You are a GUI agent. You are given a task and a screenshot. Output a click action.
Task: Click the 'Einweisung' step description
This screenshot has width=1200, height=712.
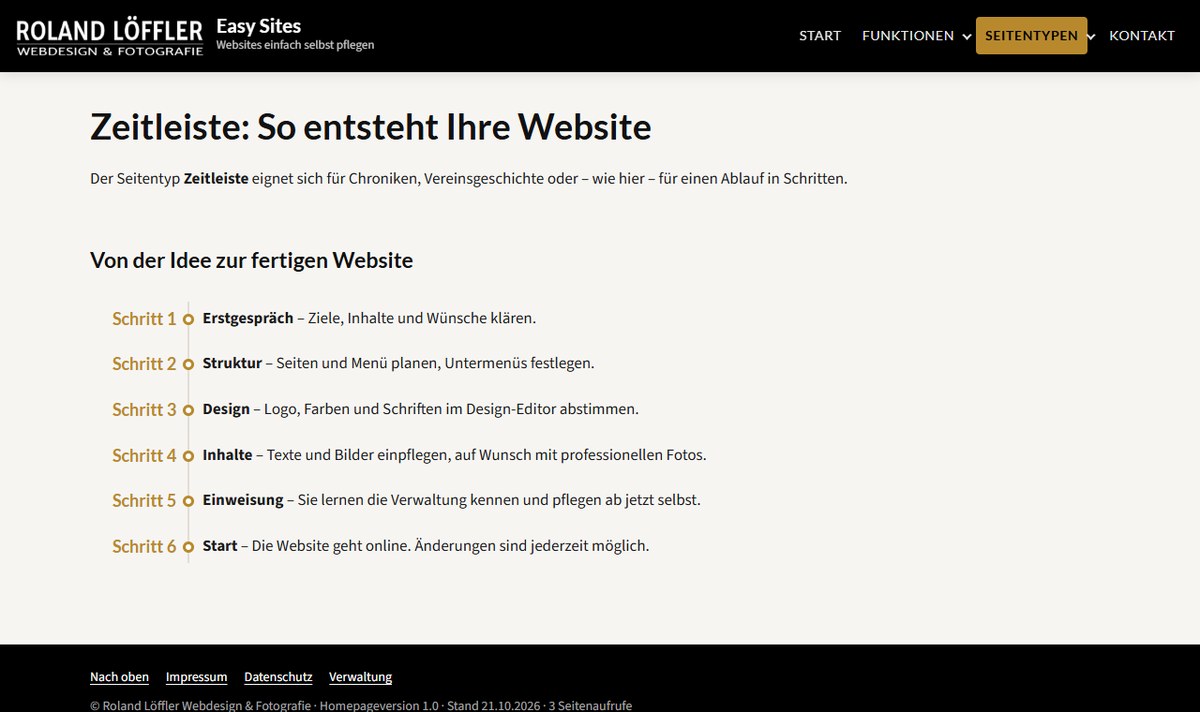point(451,500)
